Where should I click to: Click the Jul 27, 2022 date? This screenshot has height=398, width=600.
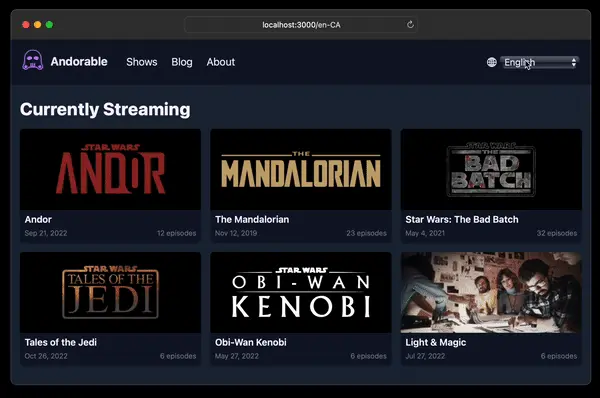[425, 356]
